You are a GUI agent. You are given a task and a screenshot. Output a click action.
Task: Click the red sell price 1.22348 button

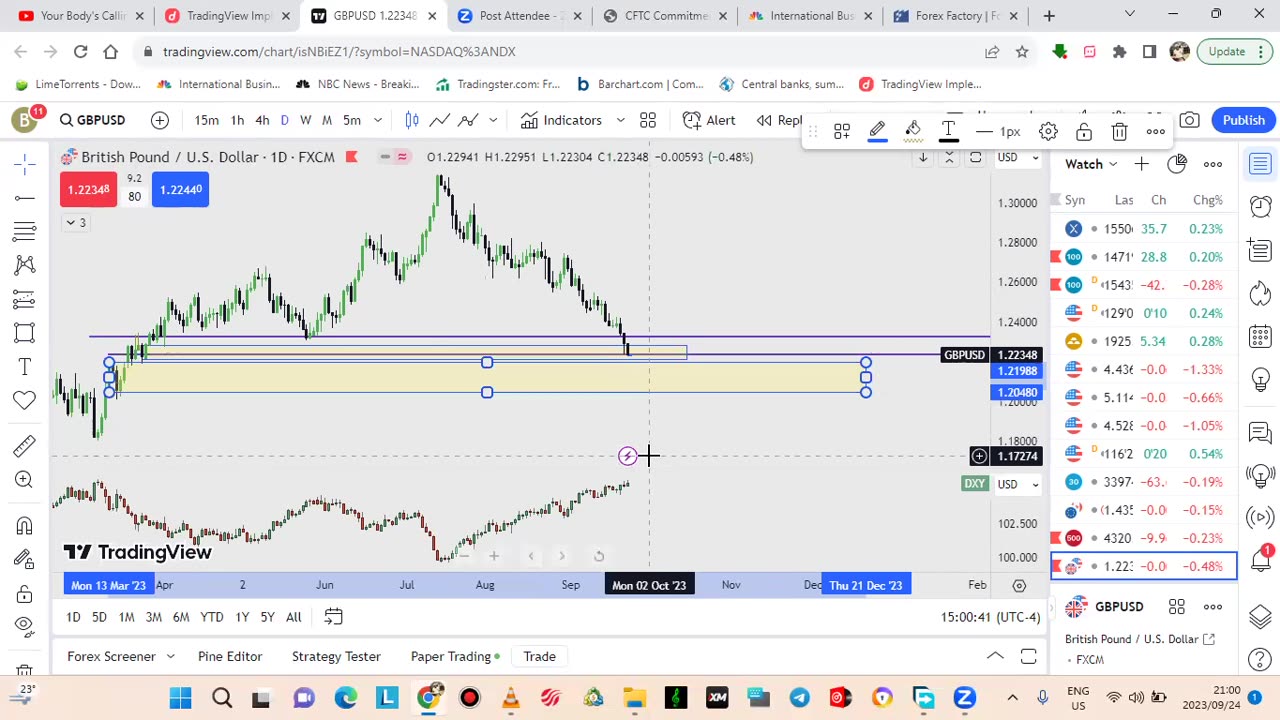[88, 190]
